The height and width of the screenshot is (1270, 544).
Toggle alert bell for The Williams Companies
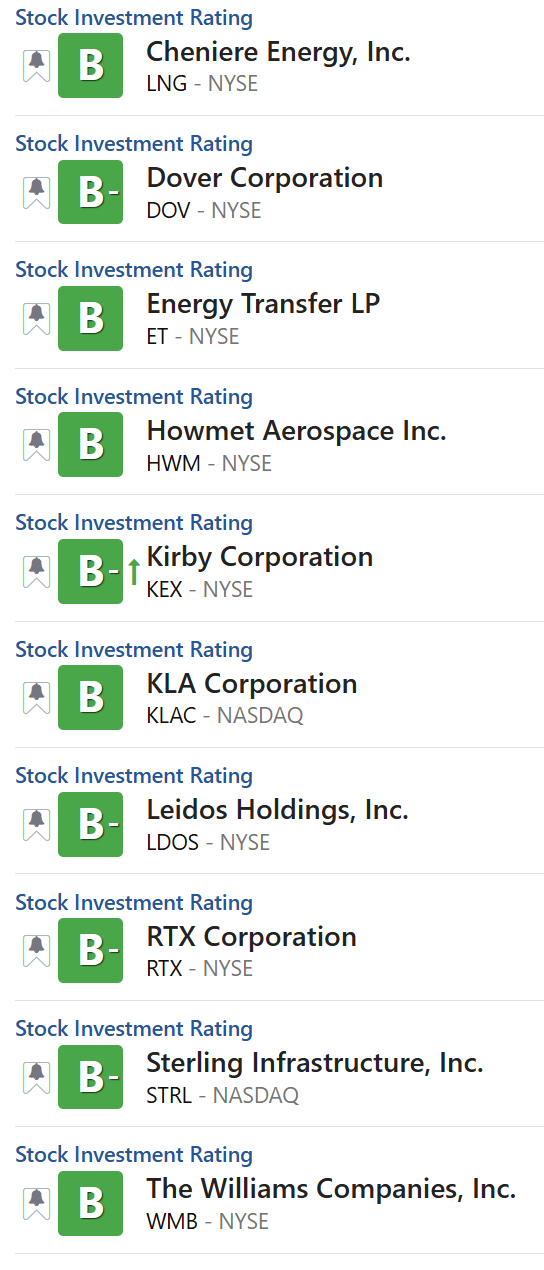pos(37,1204)
